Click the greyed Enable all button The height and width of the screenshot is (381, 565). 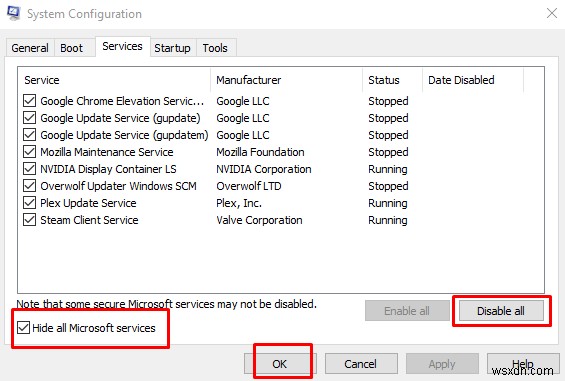[x=407, y=311]
